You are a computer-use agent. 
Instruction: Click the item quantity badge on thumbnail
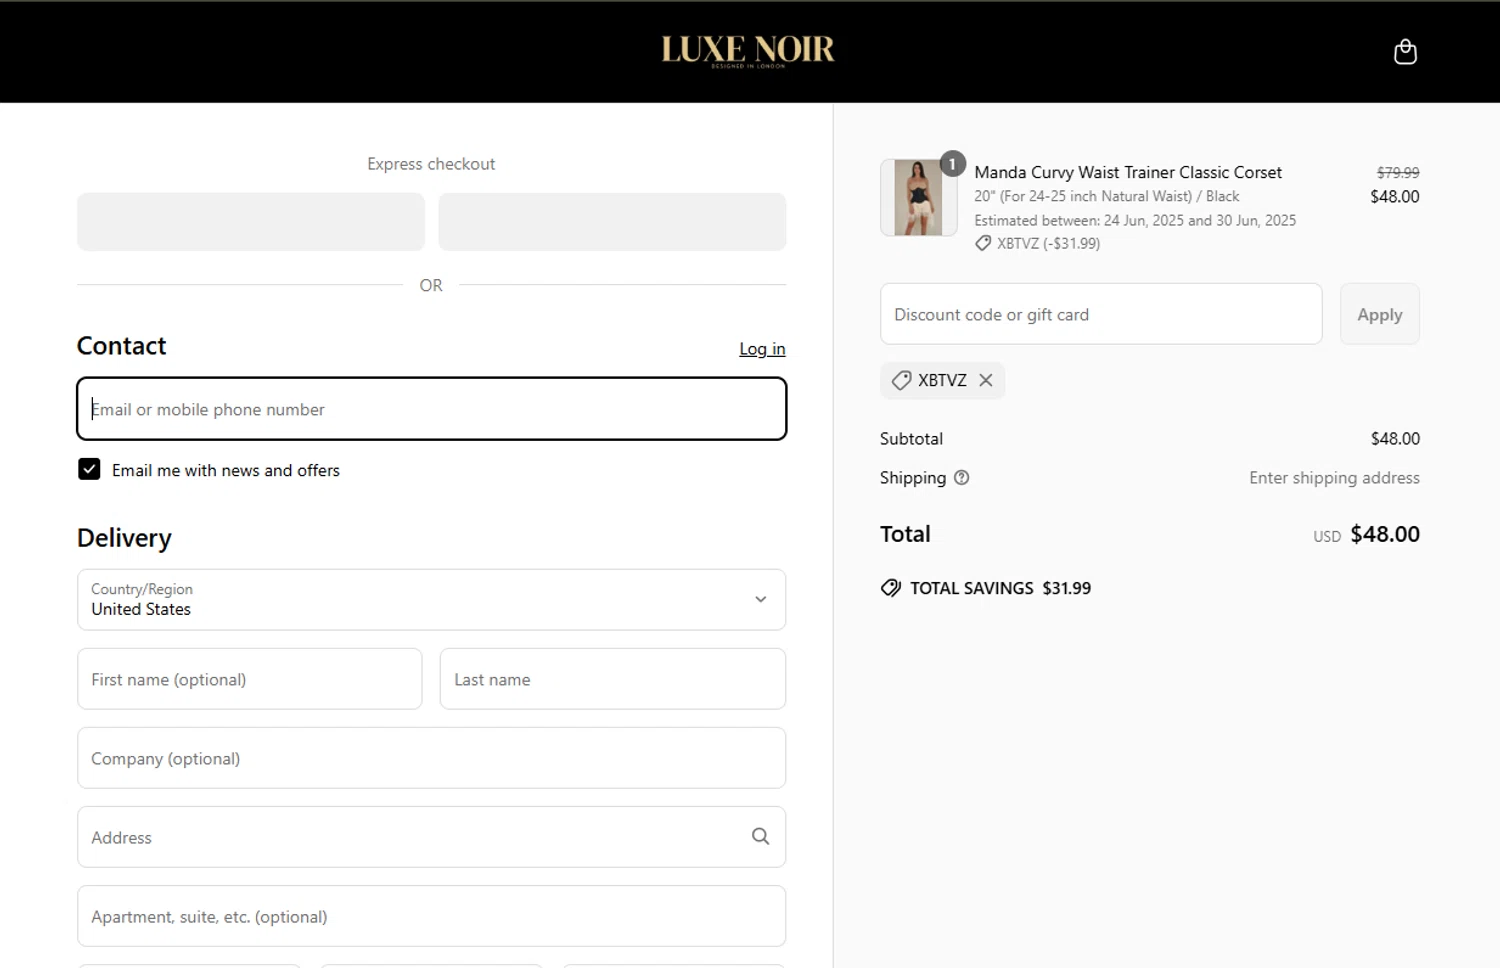tap(952, 164)
